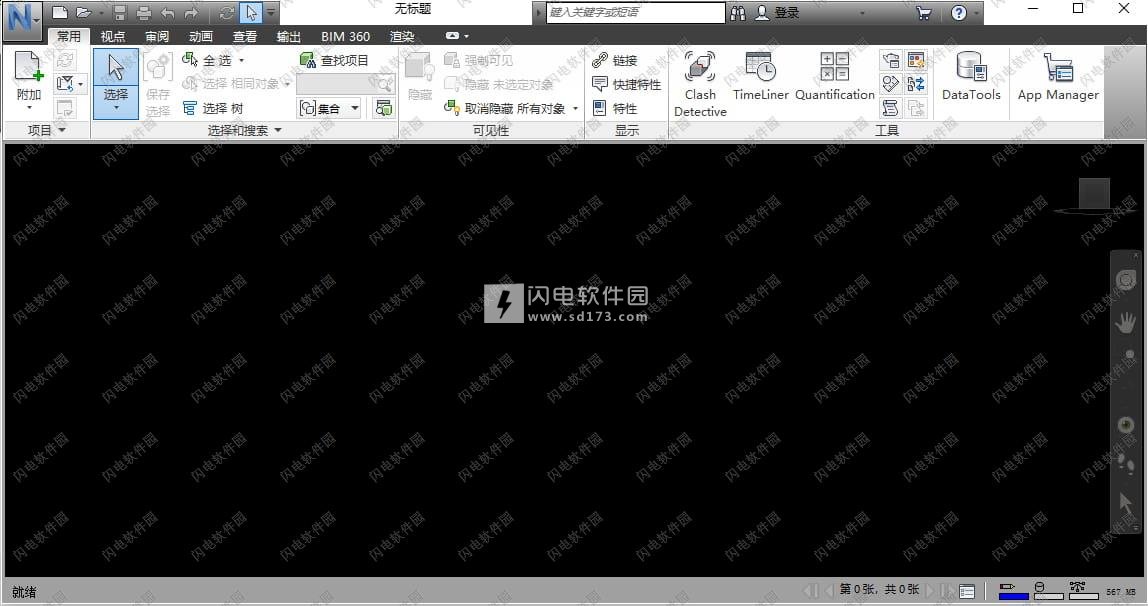1148x606 pixels.
Task: Toggle the Select cursor tool in quick access
Action: pyautogui.click(x=251, y=12)
